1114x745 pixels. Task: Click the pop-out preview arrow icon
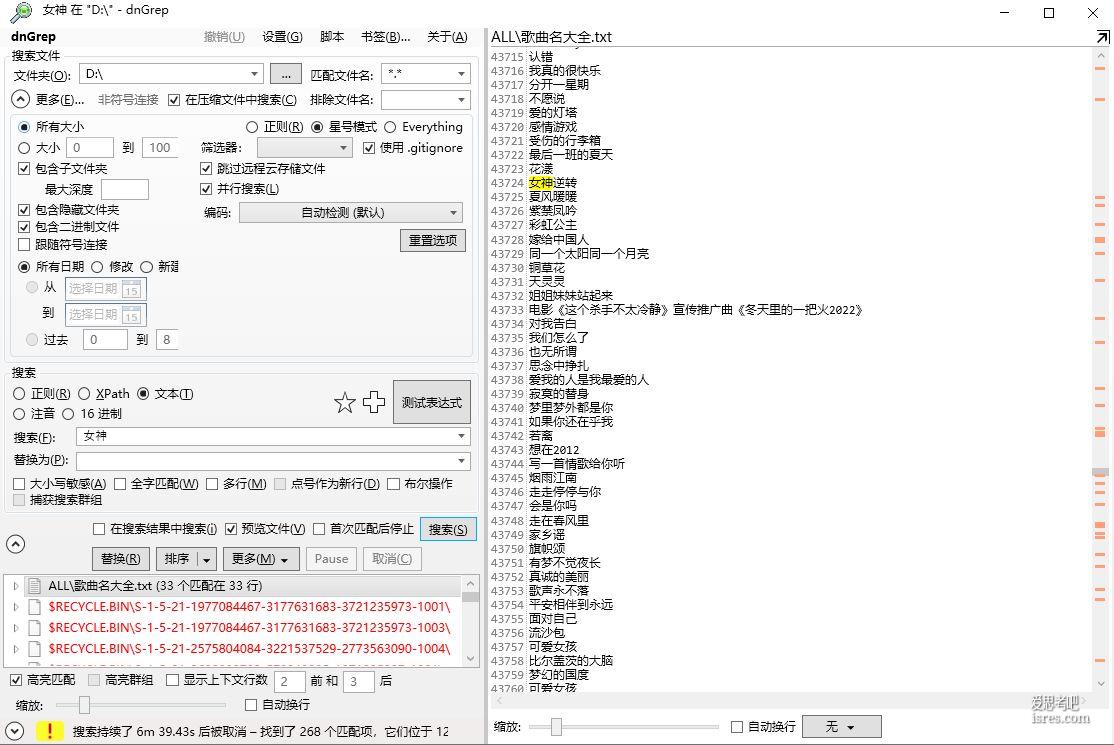coord(1103,37)
